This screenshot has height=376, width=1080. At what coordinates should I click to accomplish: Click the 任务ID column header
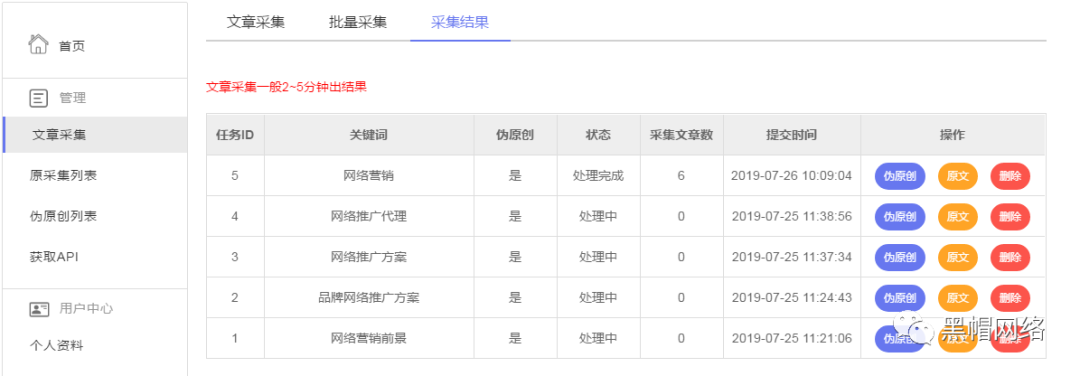point(235,135)
